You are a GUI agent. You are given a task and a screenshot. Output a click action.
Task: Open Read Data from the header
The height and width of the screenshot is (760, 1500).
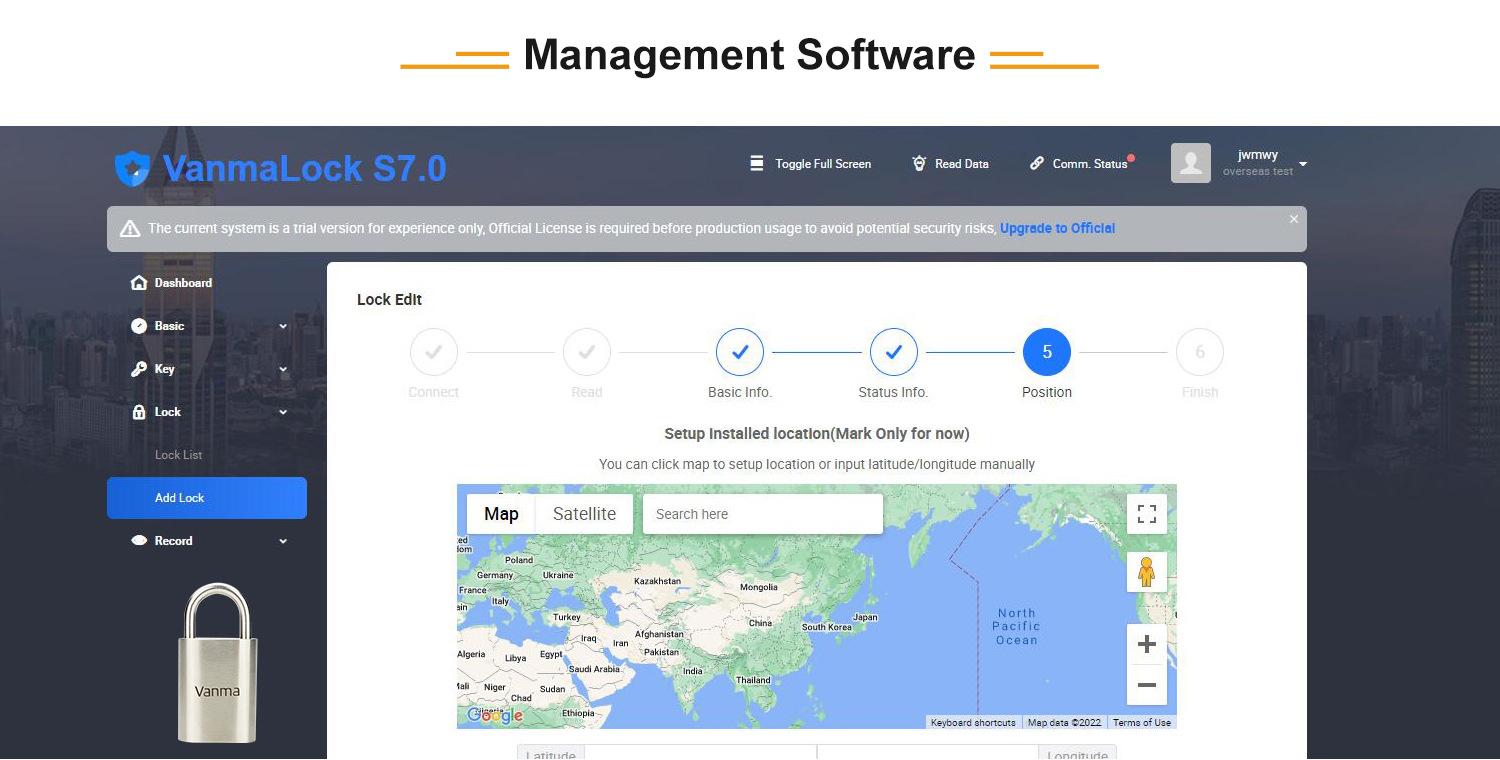(x=950, y=163)
